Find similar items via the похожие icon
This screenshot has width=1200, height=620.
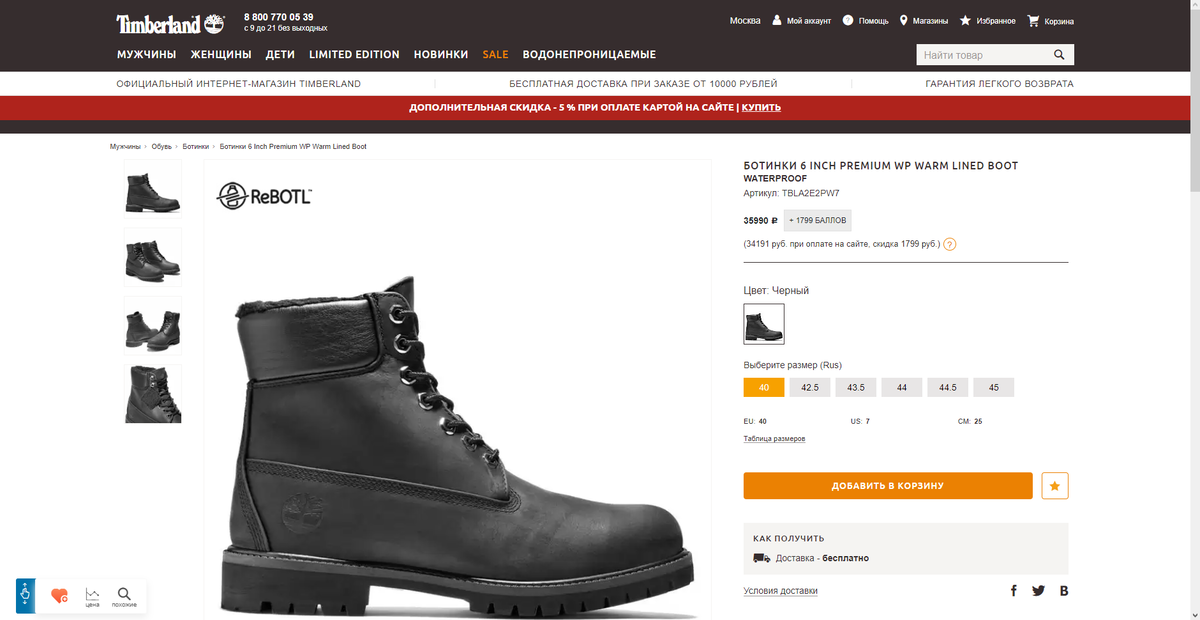tap(124, 595)
